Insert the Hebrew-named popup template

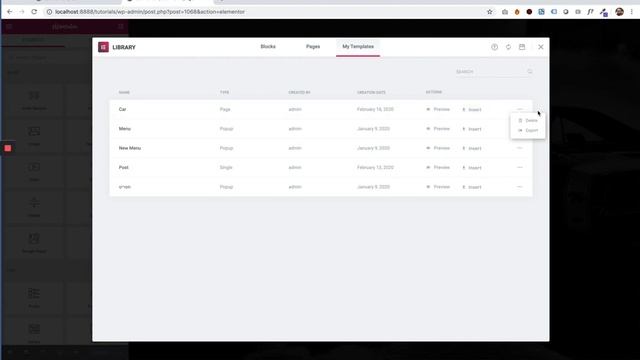472,187
